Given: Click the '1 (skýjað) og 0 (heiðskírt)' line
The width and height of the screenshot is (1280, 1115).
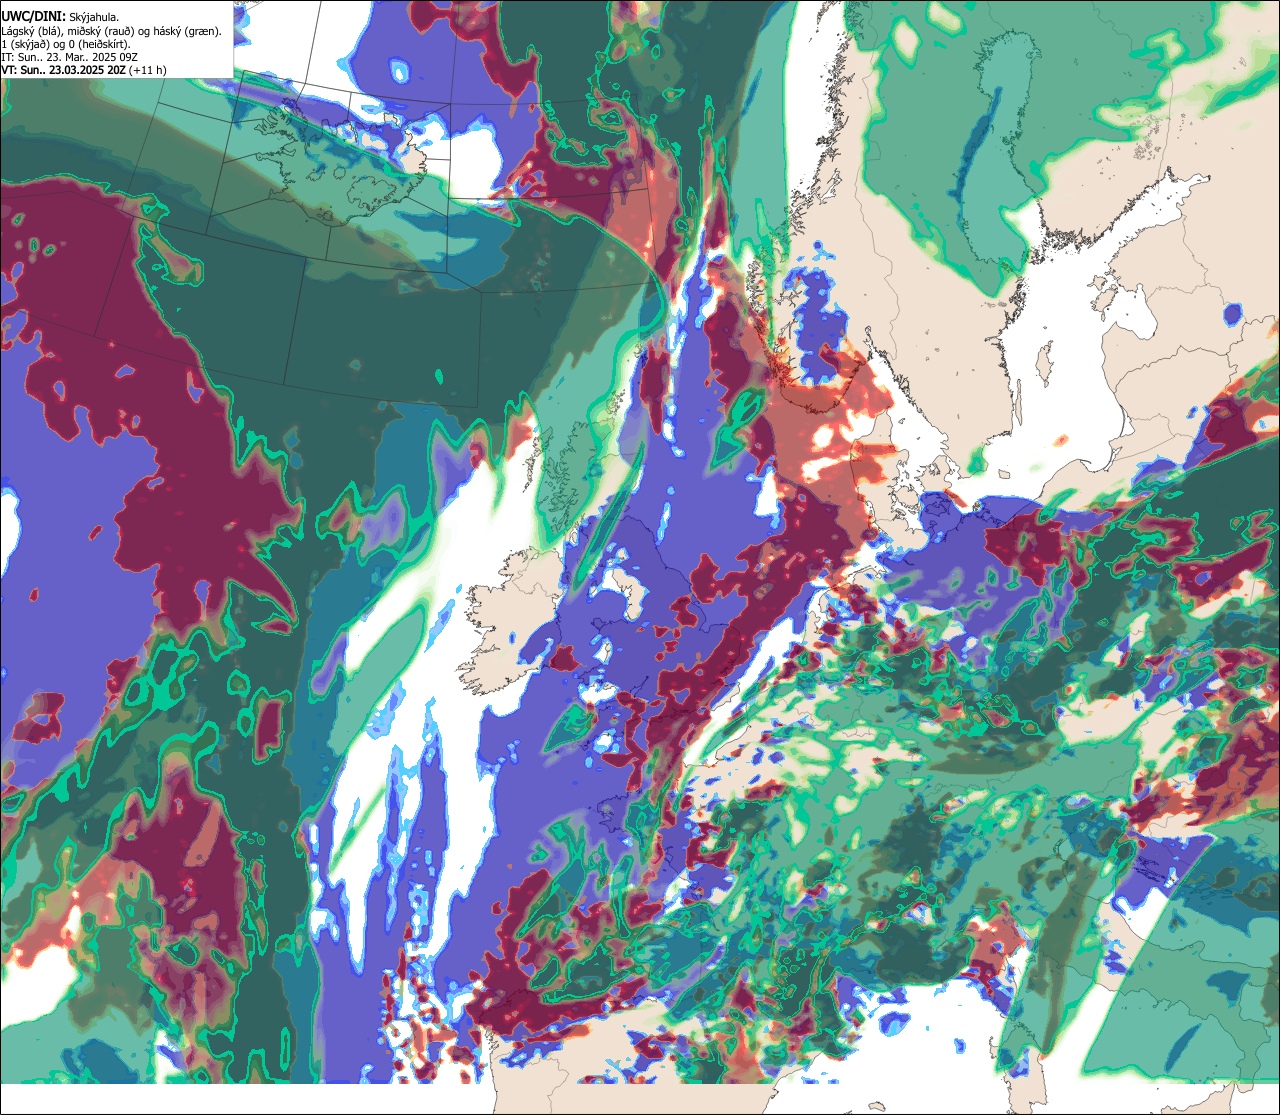Looking at the screenshot, I should click(66, 44).
